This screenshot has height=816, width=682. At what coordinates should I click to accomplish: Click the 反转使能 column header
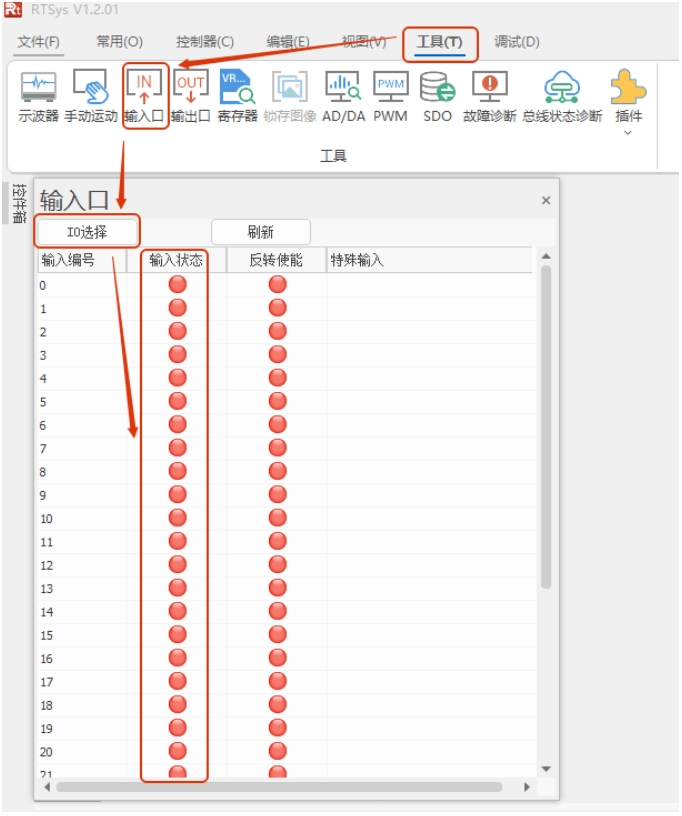(276, 260)
